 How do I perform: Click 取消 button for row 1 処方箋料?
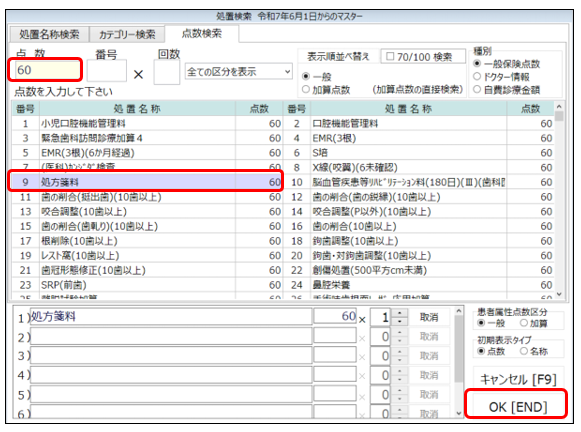point(429,317)
